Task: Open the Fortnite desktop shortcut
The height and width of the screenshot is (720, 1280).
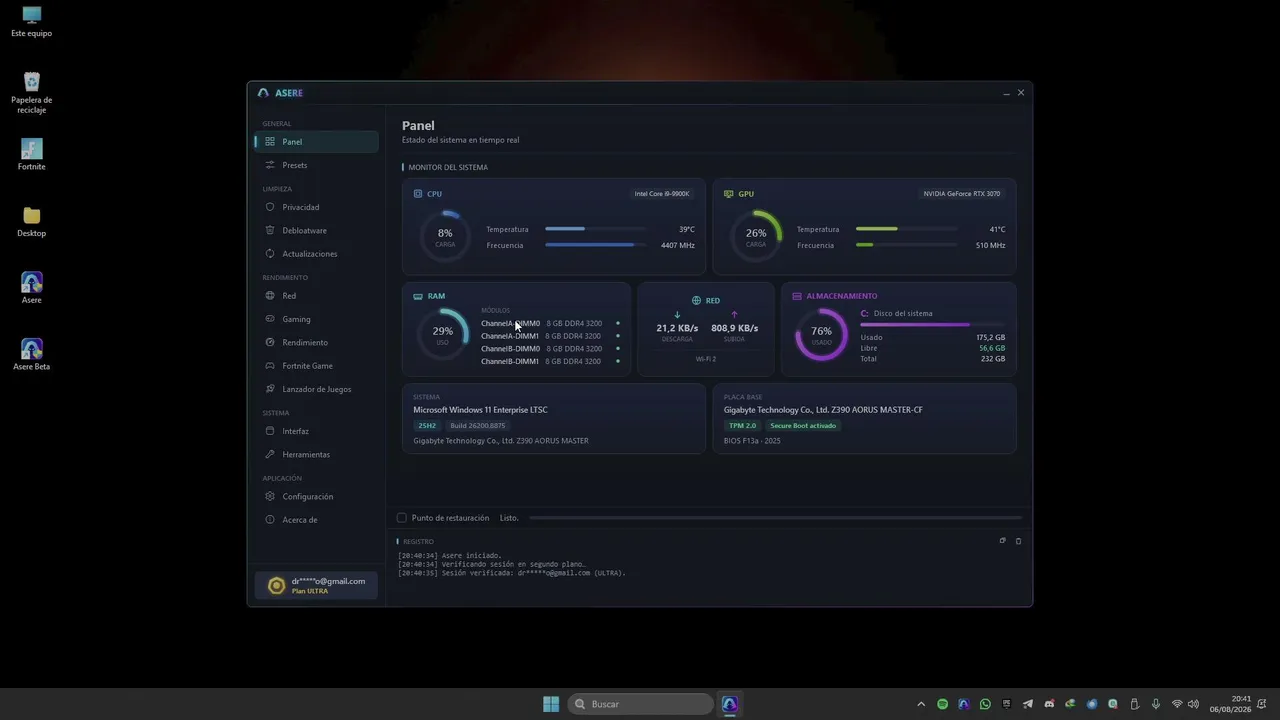Action: 32,154
